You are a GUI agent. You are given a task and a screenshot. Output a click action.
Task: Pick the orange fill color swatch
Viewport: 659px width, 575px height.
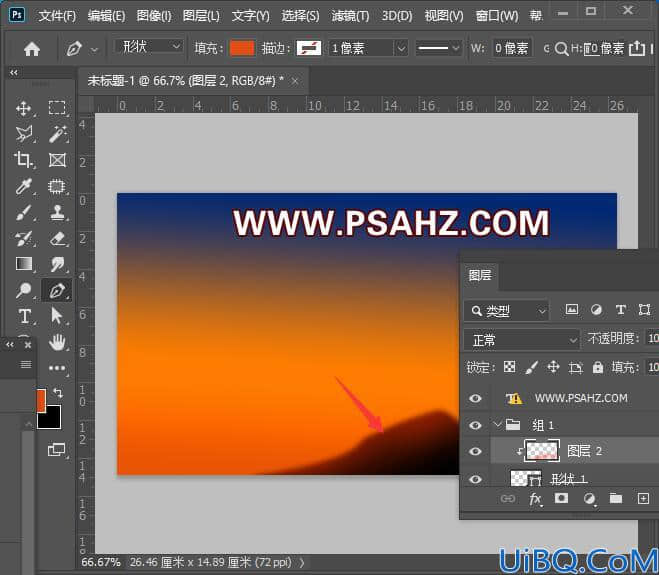(x=242, y=48)
